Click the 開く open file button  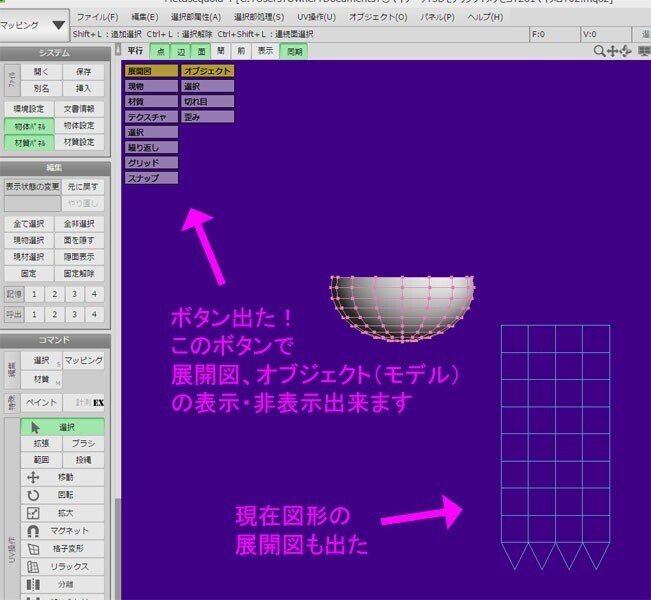click(41, 72)
